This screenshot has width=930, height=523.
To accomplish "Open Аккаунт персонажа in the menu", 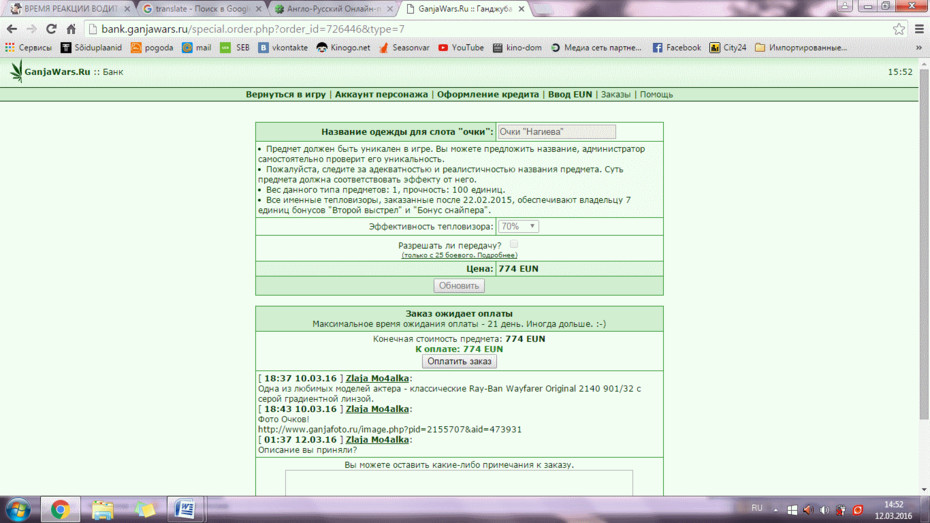I will [x=381, y=94].
